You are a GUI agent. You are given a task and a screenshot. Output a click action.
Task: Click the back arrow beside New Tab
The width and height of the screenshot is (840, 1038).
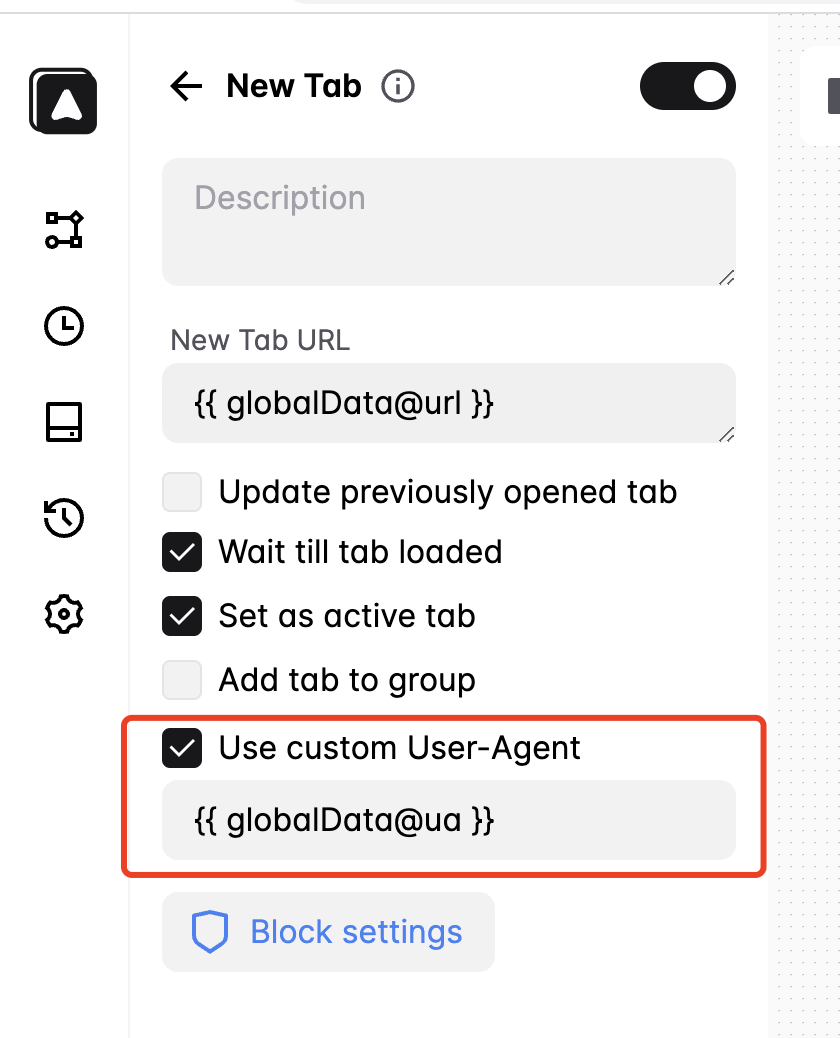(x=185, y=86)
